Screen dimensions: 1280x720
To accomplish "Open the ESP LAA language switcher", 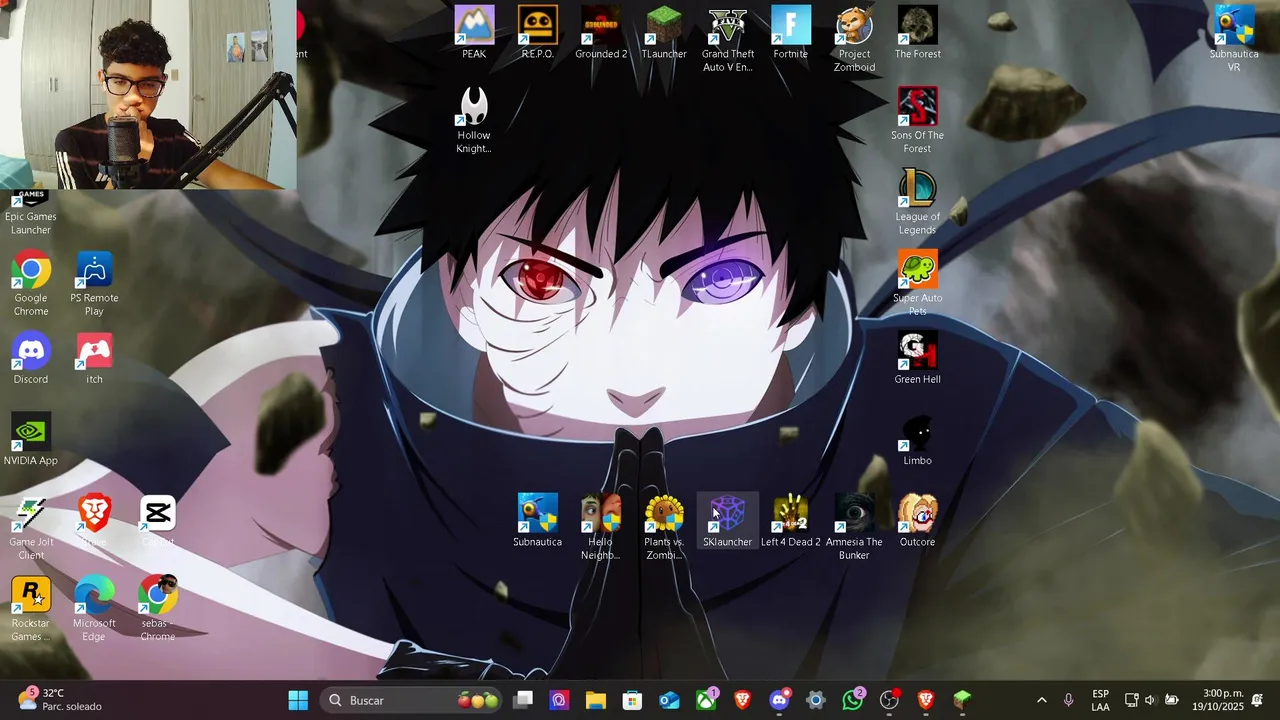I will point(1100,700).
